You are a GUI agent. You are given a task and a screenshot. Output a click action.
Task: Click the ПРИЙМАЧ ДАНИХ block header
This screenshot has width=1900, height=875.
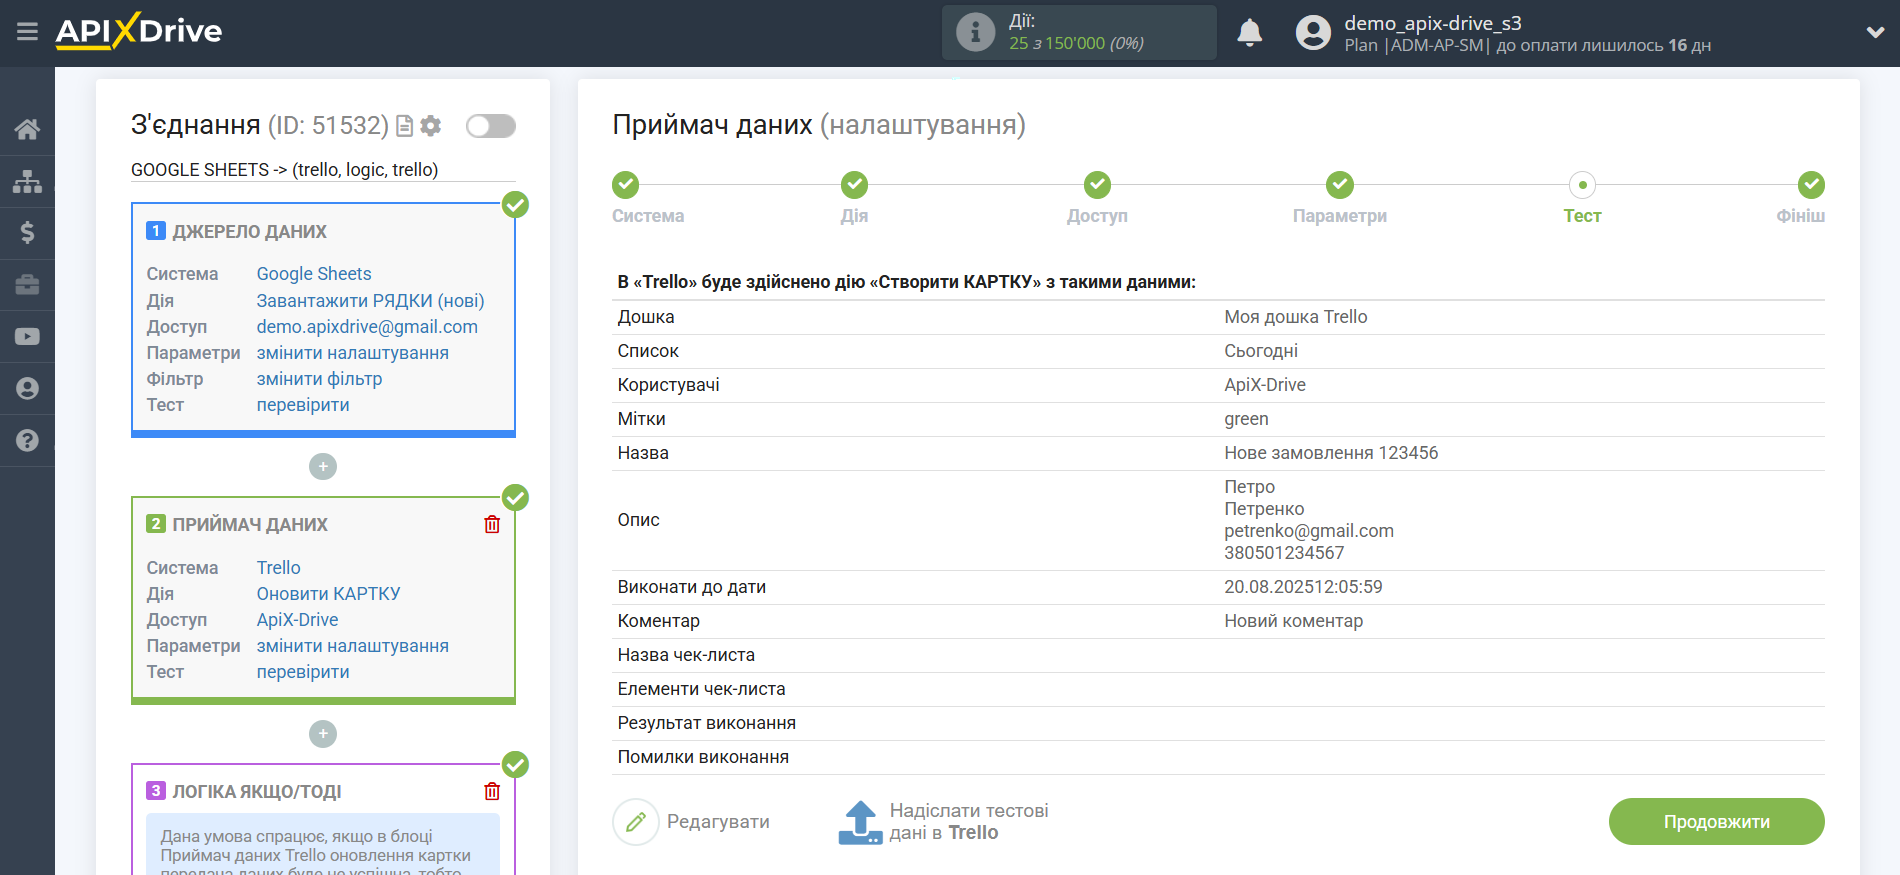tap(250, 525)
